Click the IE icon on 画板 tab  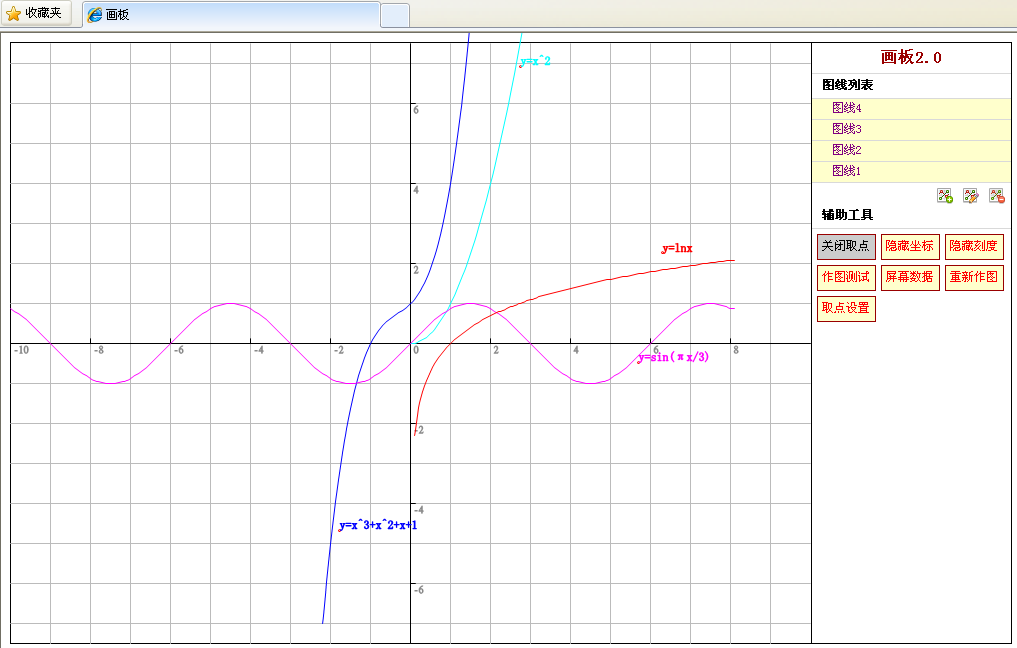click(x=95, y=15)
